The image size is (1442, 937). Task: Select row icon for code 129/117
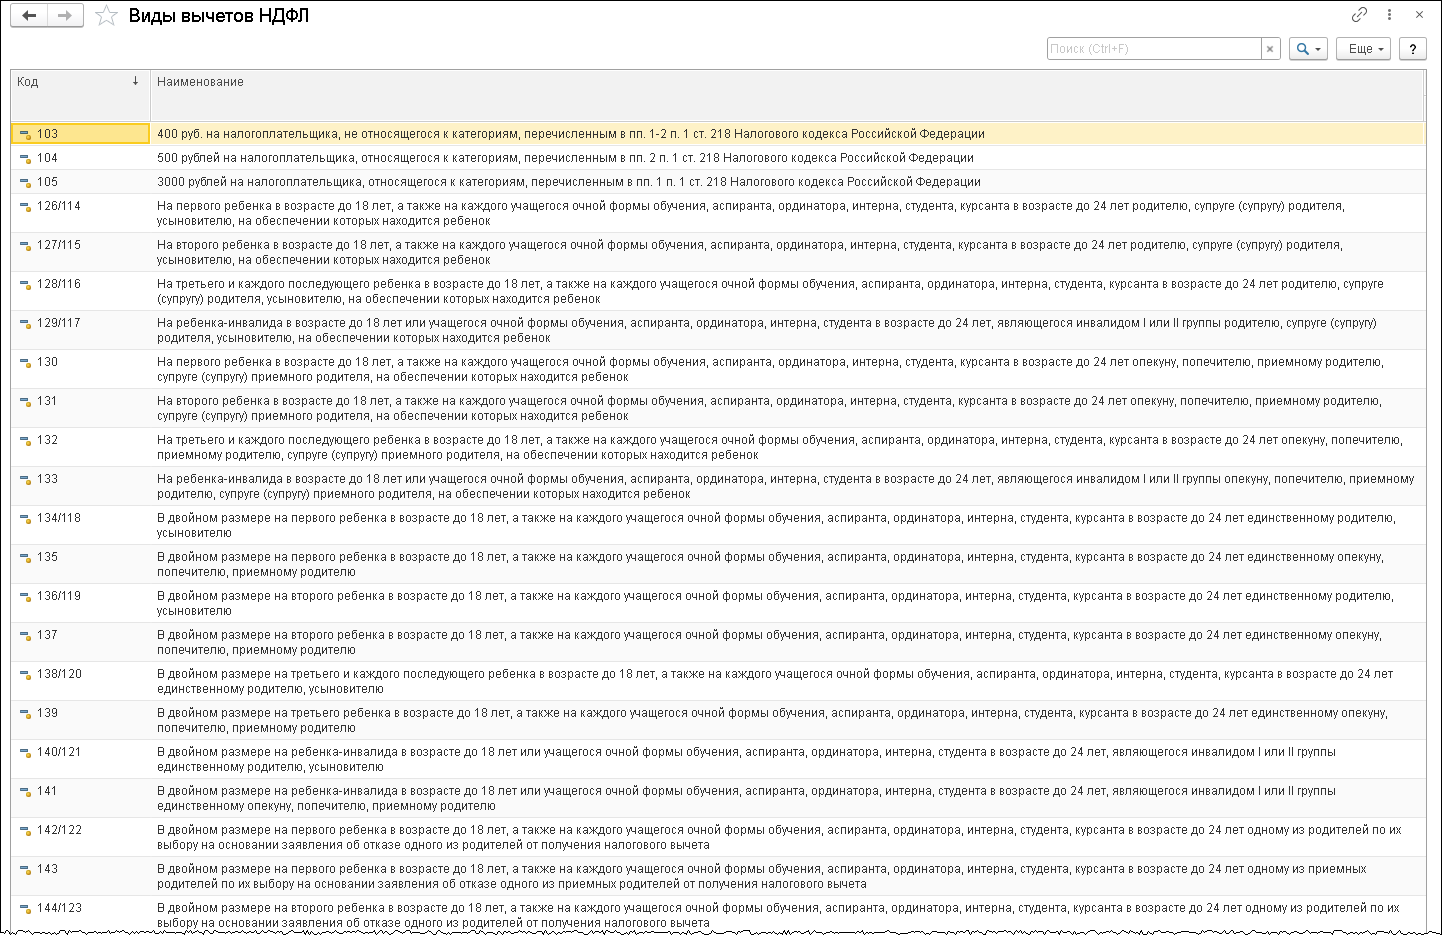(x=26, y=323)
